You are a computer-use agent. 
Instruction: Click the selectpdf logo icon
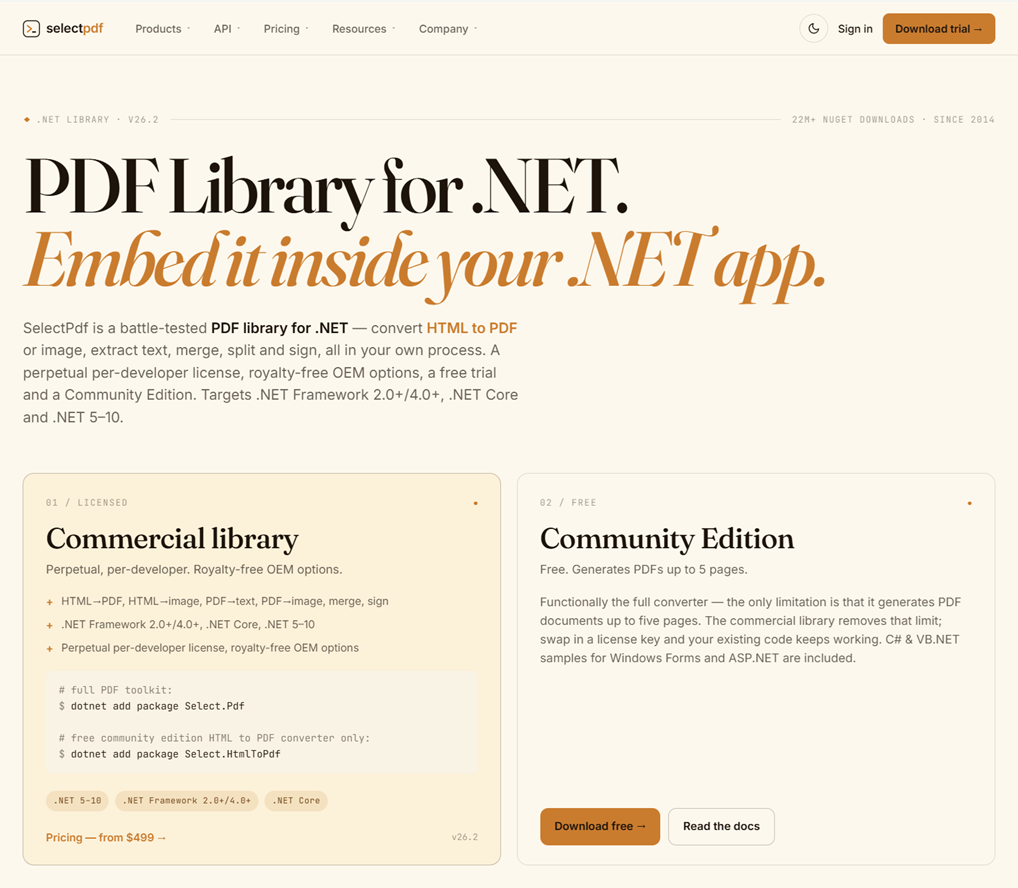31,29
